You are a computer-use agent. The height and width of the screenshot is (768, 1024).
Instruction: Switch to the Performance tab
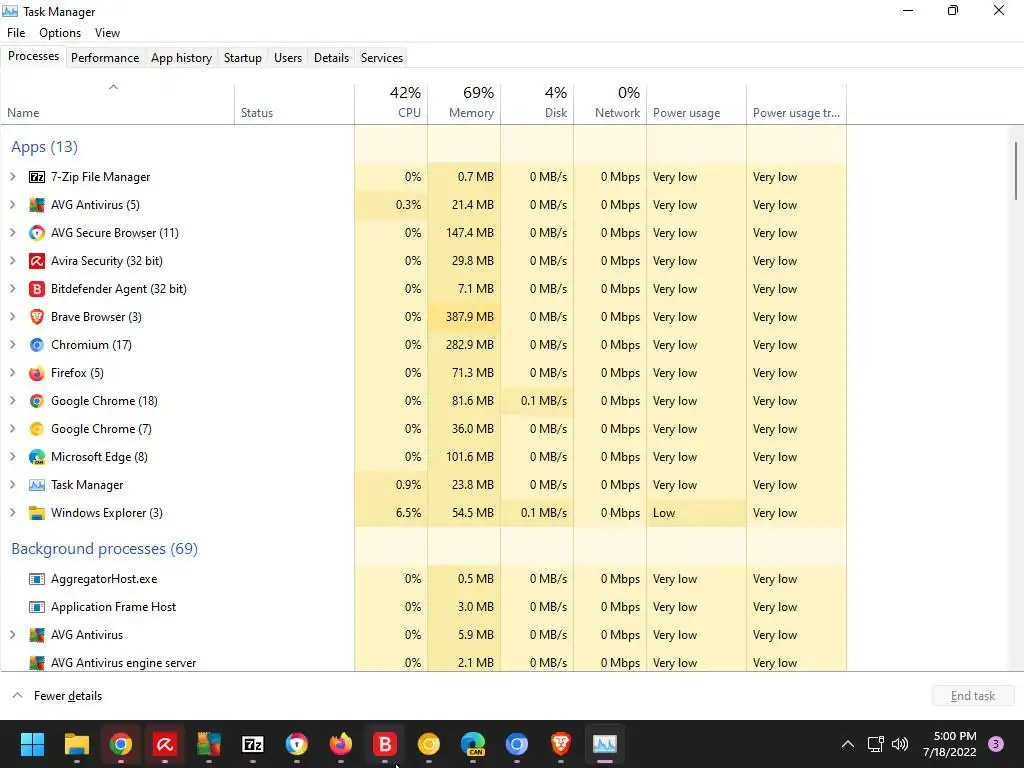click(x=105, y=57)
